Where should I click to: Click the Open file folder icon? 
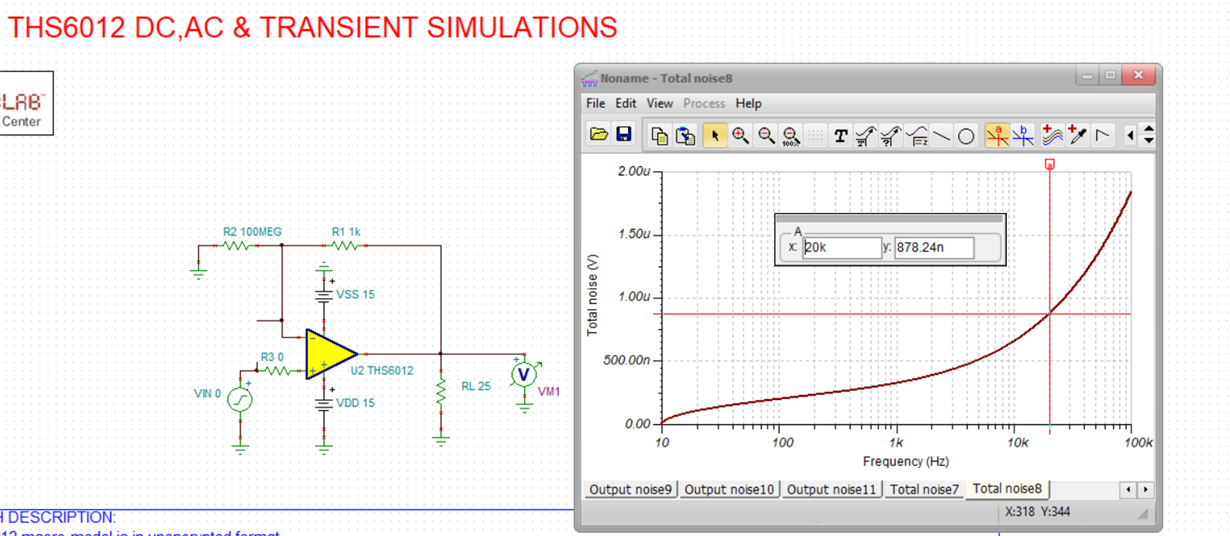(x=599, y=135)
